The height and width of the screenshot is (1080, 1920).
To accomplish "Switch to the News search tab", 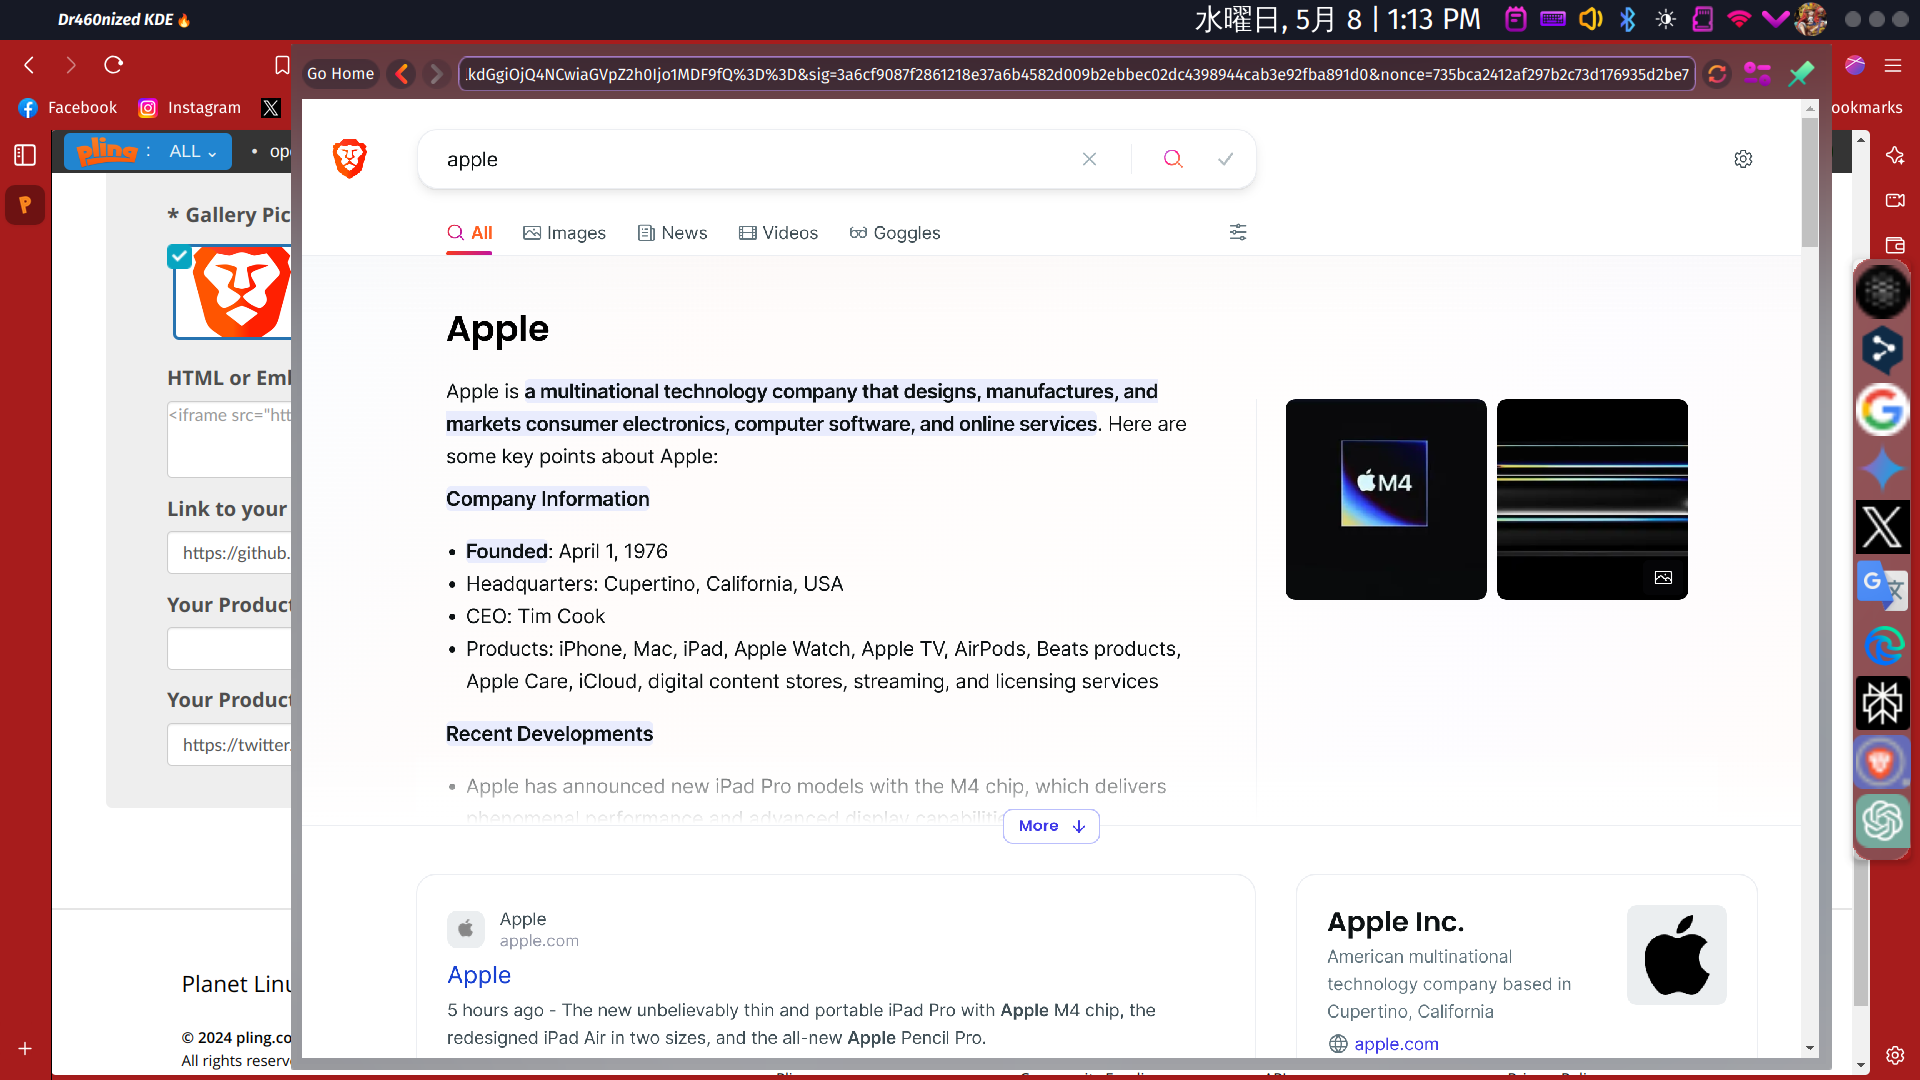I will pos(672,233).
